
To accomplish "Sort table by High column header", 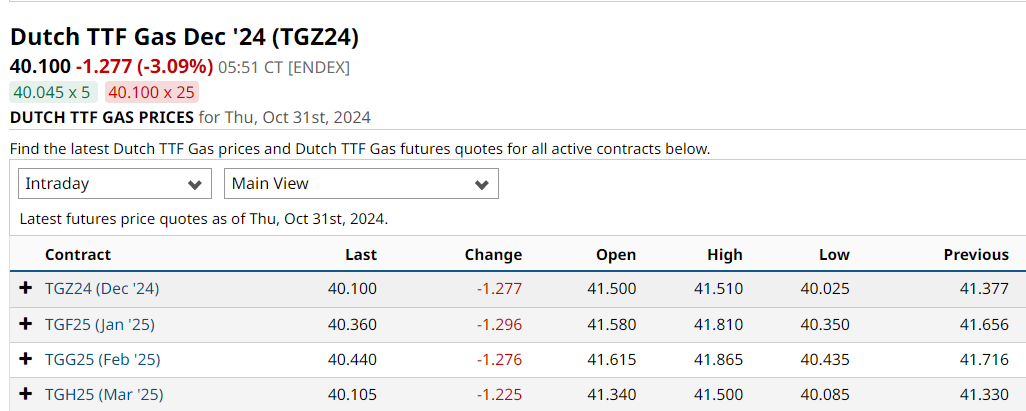I will [x=725, y=255].
